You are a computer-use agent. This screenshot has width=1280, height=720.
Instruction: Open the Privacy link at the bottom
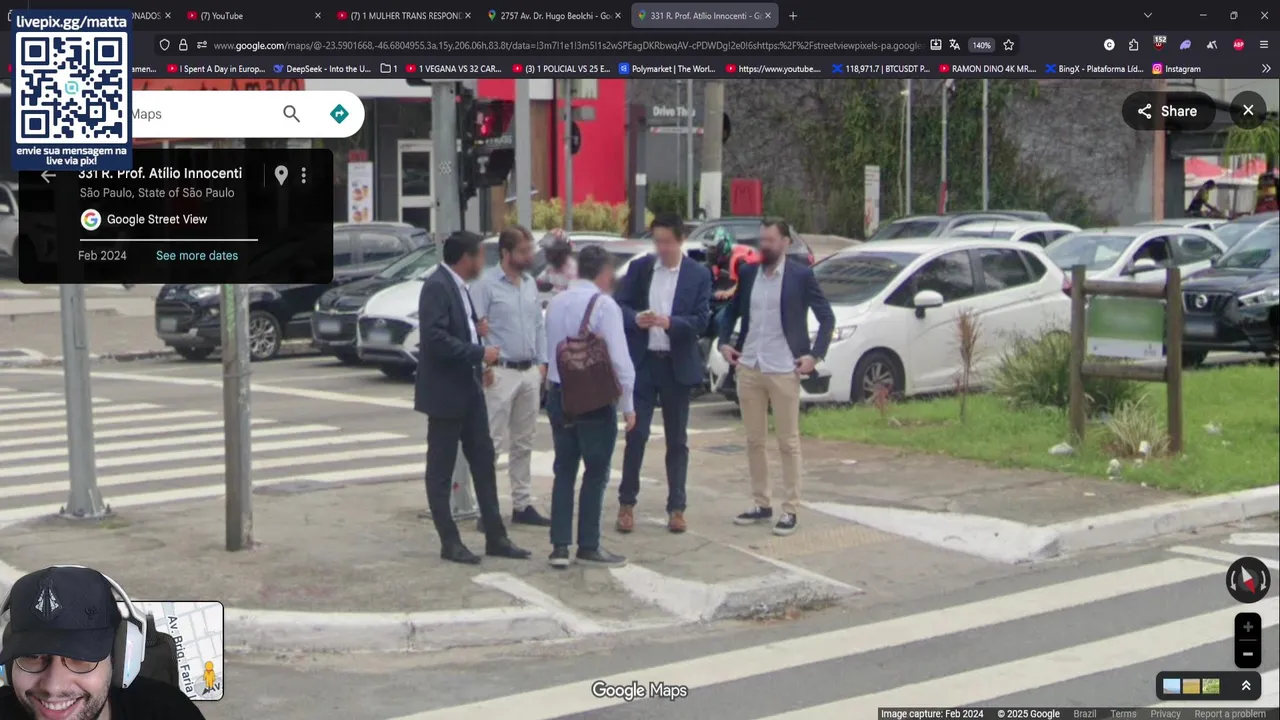click(x=1165, y=714)
